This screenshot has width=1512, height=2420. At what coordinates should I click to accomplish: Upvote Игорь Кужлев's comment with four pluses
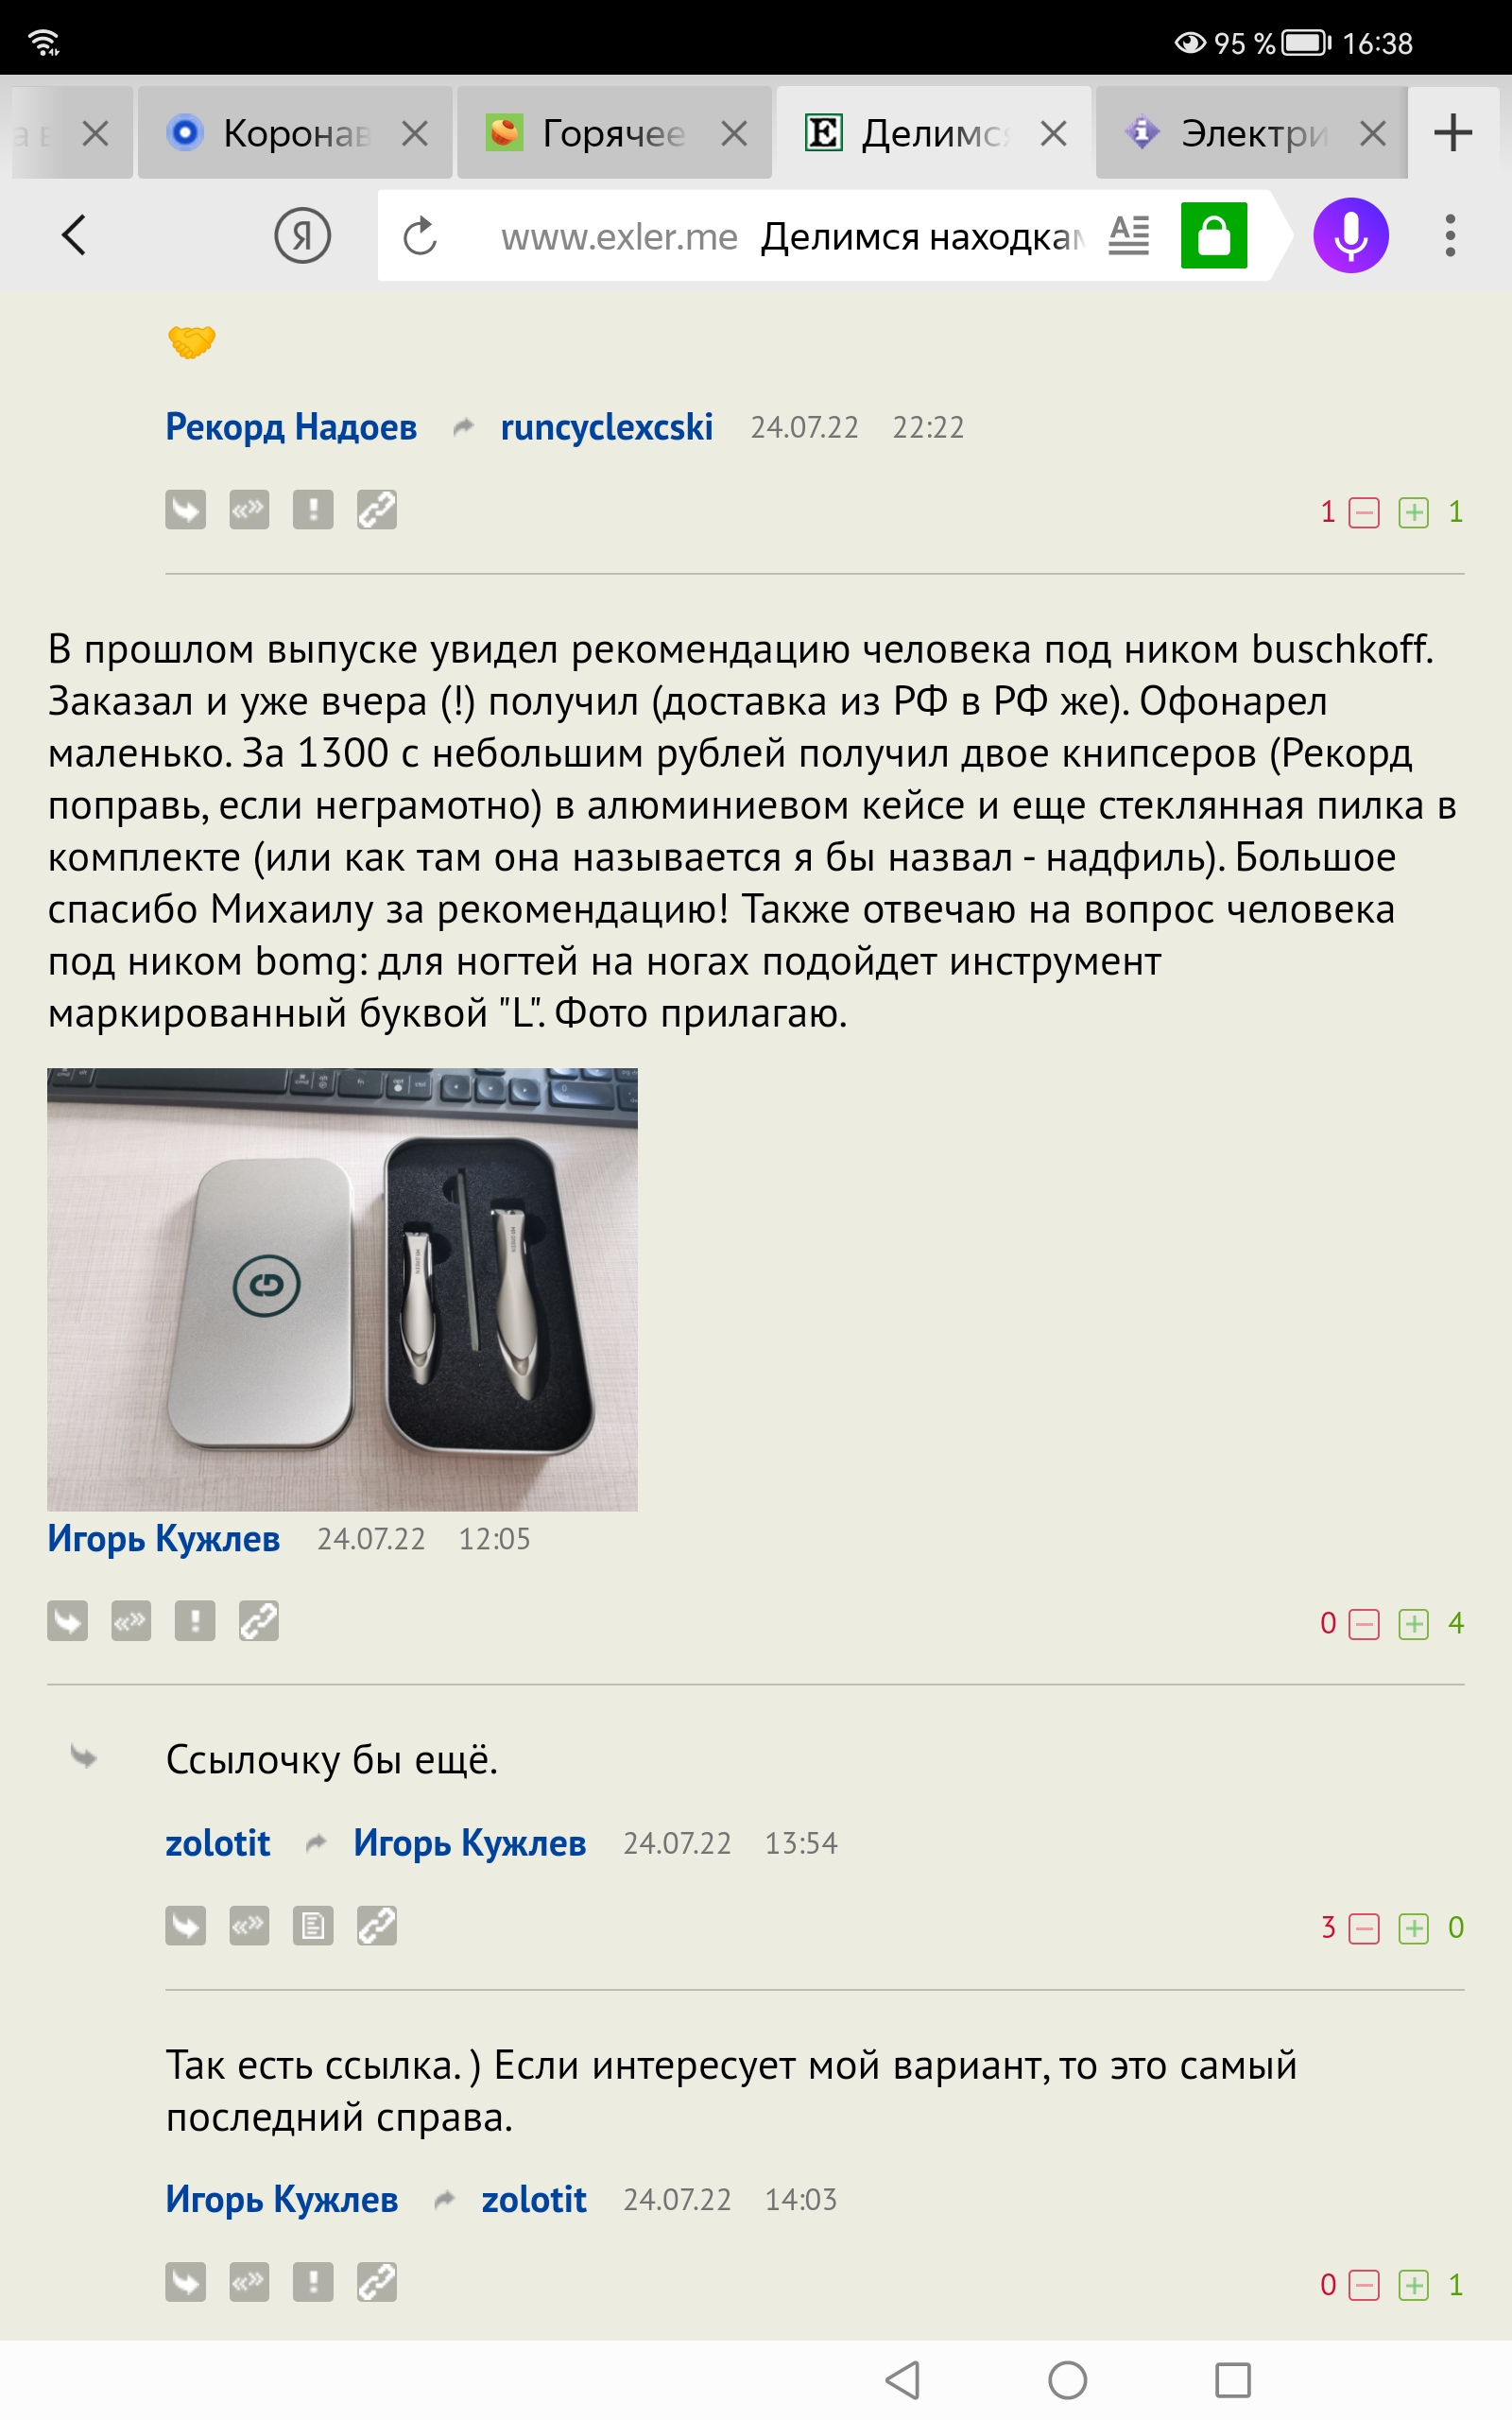(x=1413, y=1624)
